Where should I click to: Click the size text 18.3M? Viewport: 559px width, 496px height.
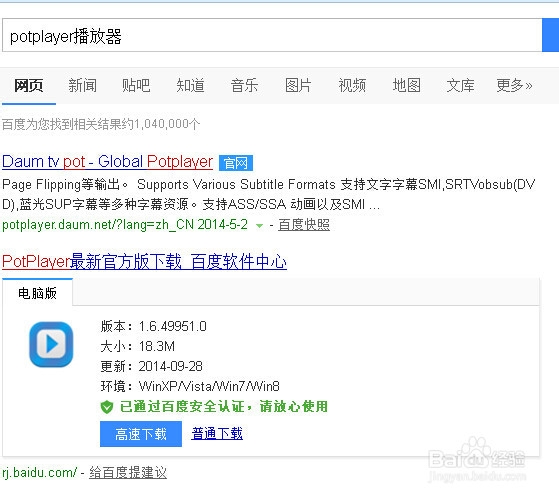click(157, 346)
